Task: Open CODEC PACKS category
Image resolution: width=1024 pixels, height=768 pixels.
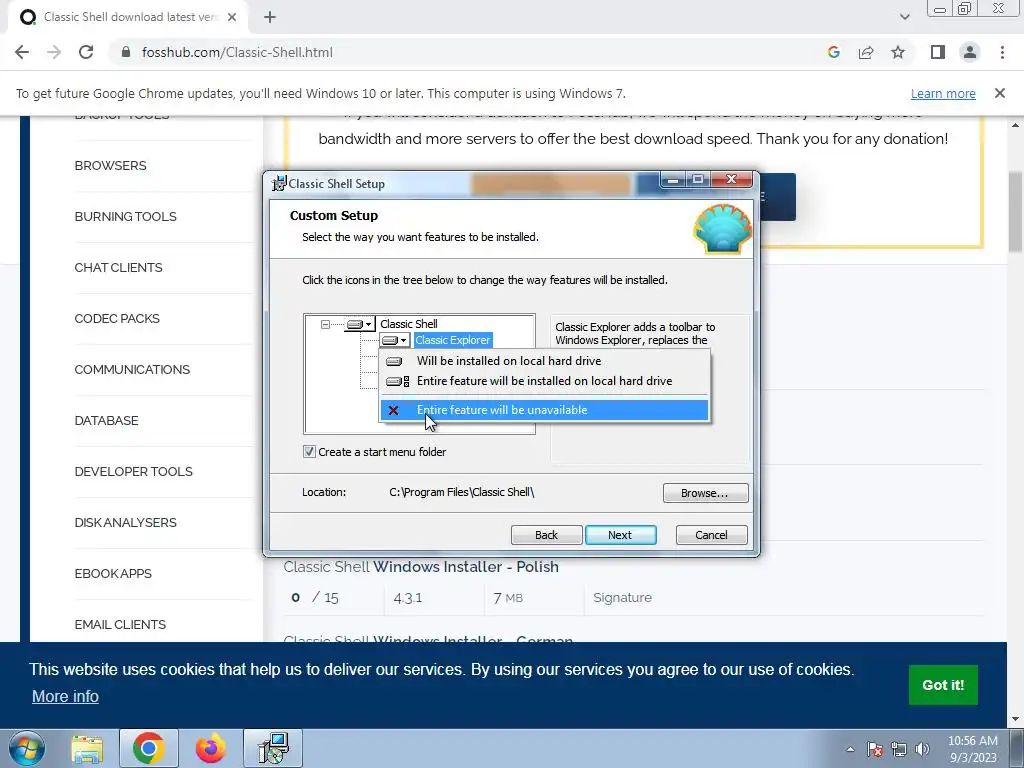Action: pyautogui.click(x=117, y=318)
